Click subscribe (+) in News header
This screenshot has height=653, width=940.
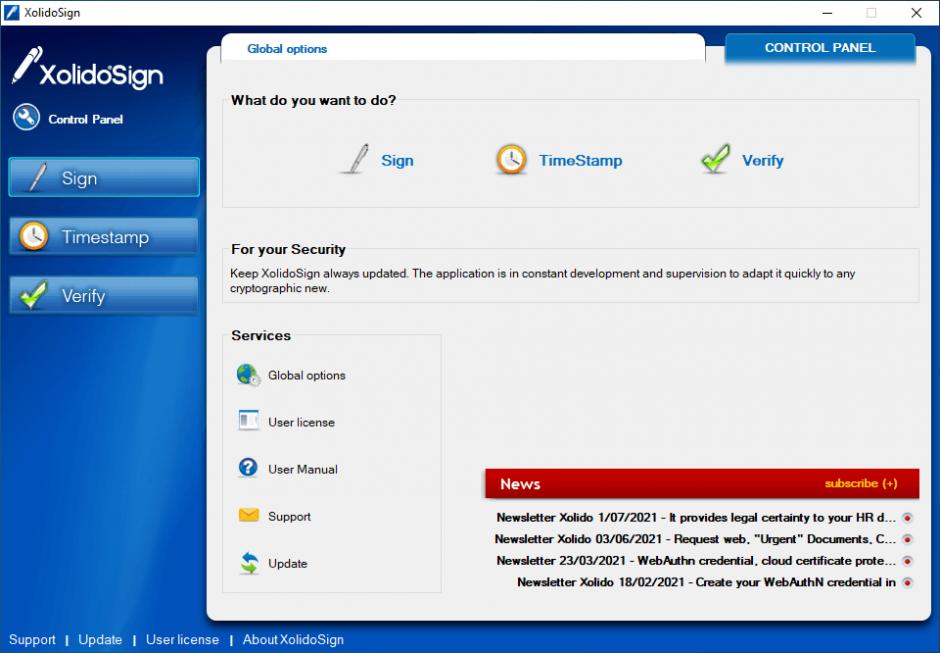861,483
